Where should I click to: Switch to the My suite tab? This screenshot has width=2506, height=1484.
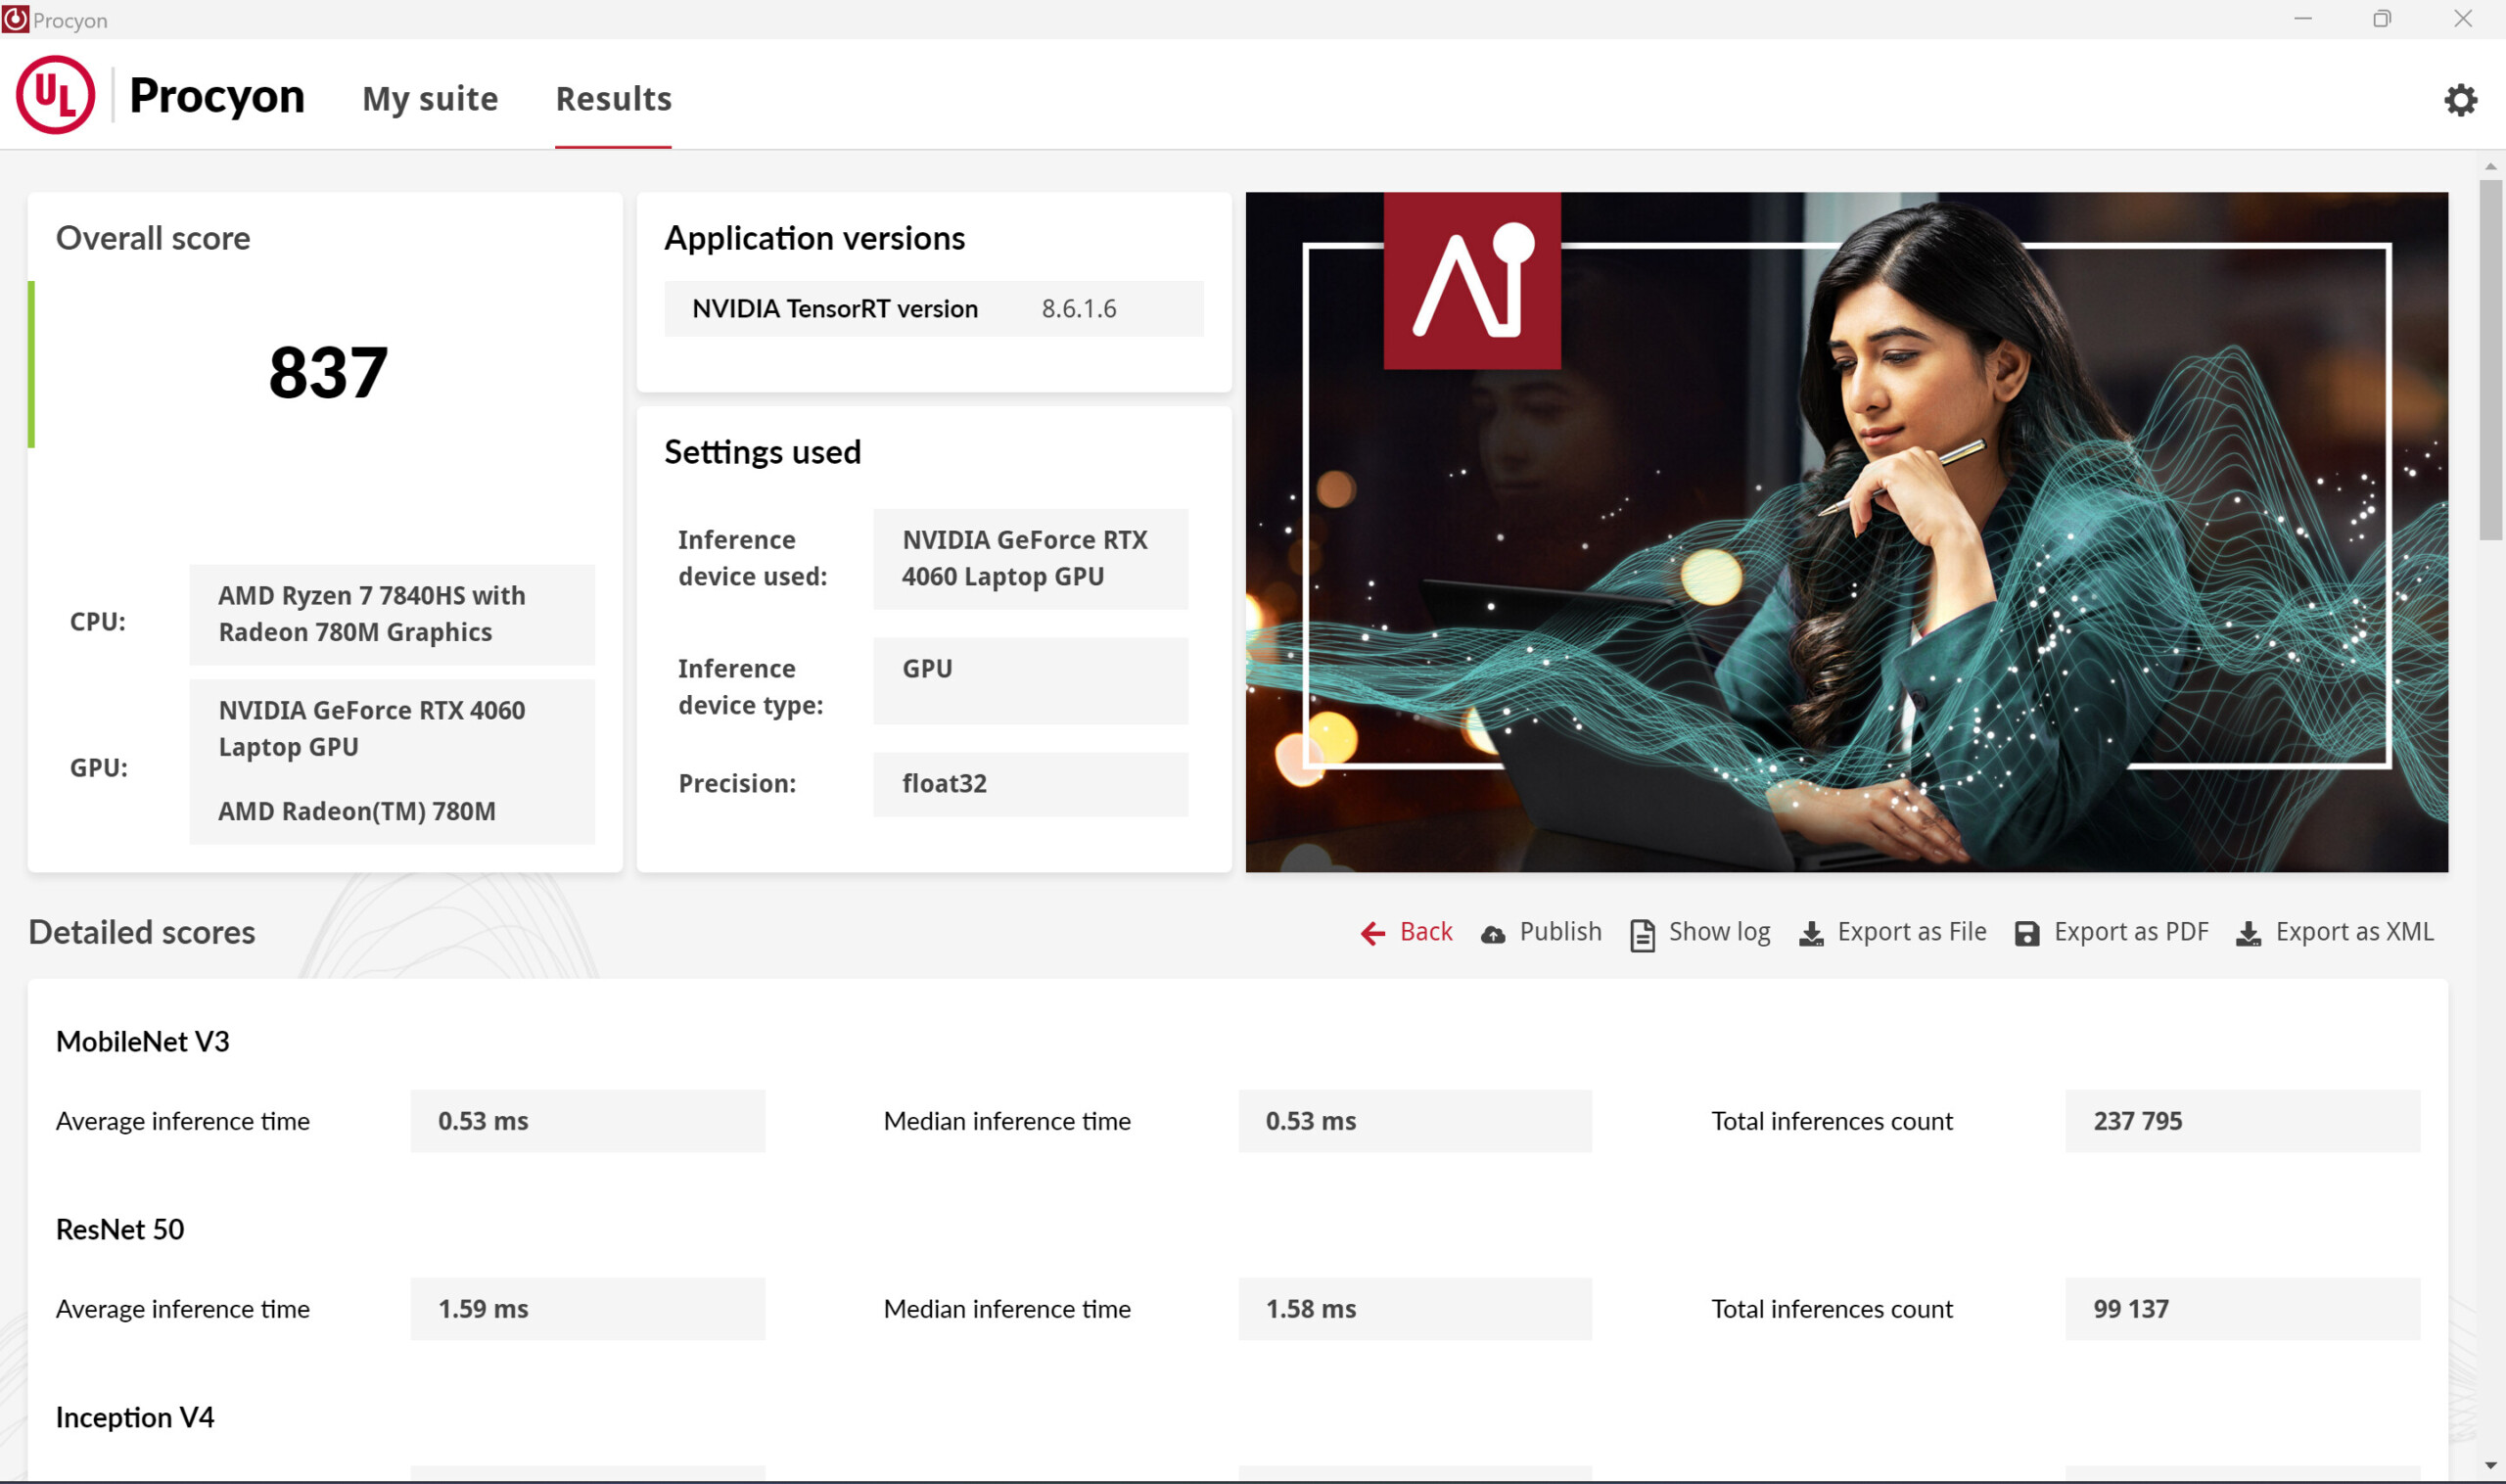430,99
